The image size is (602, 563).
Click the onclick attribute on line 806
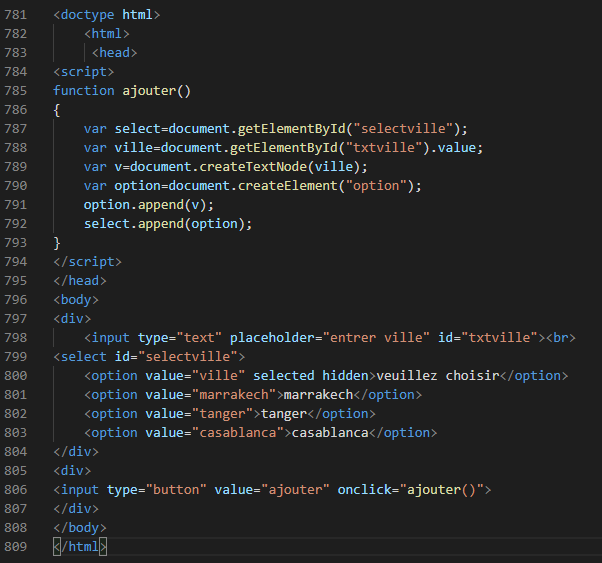pos(411,490)
